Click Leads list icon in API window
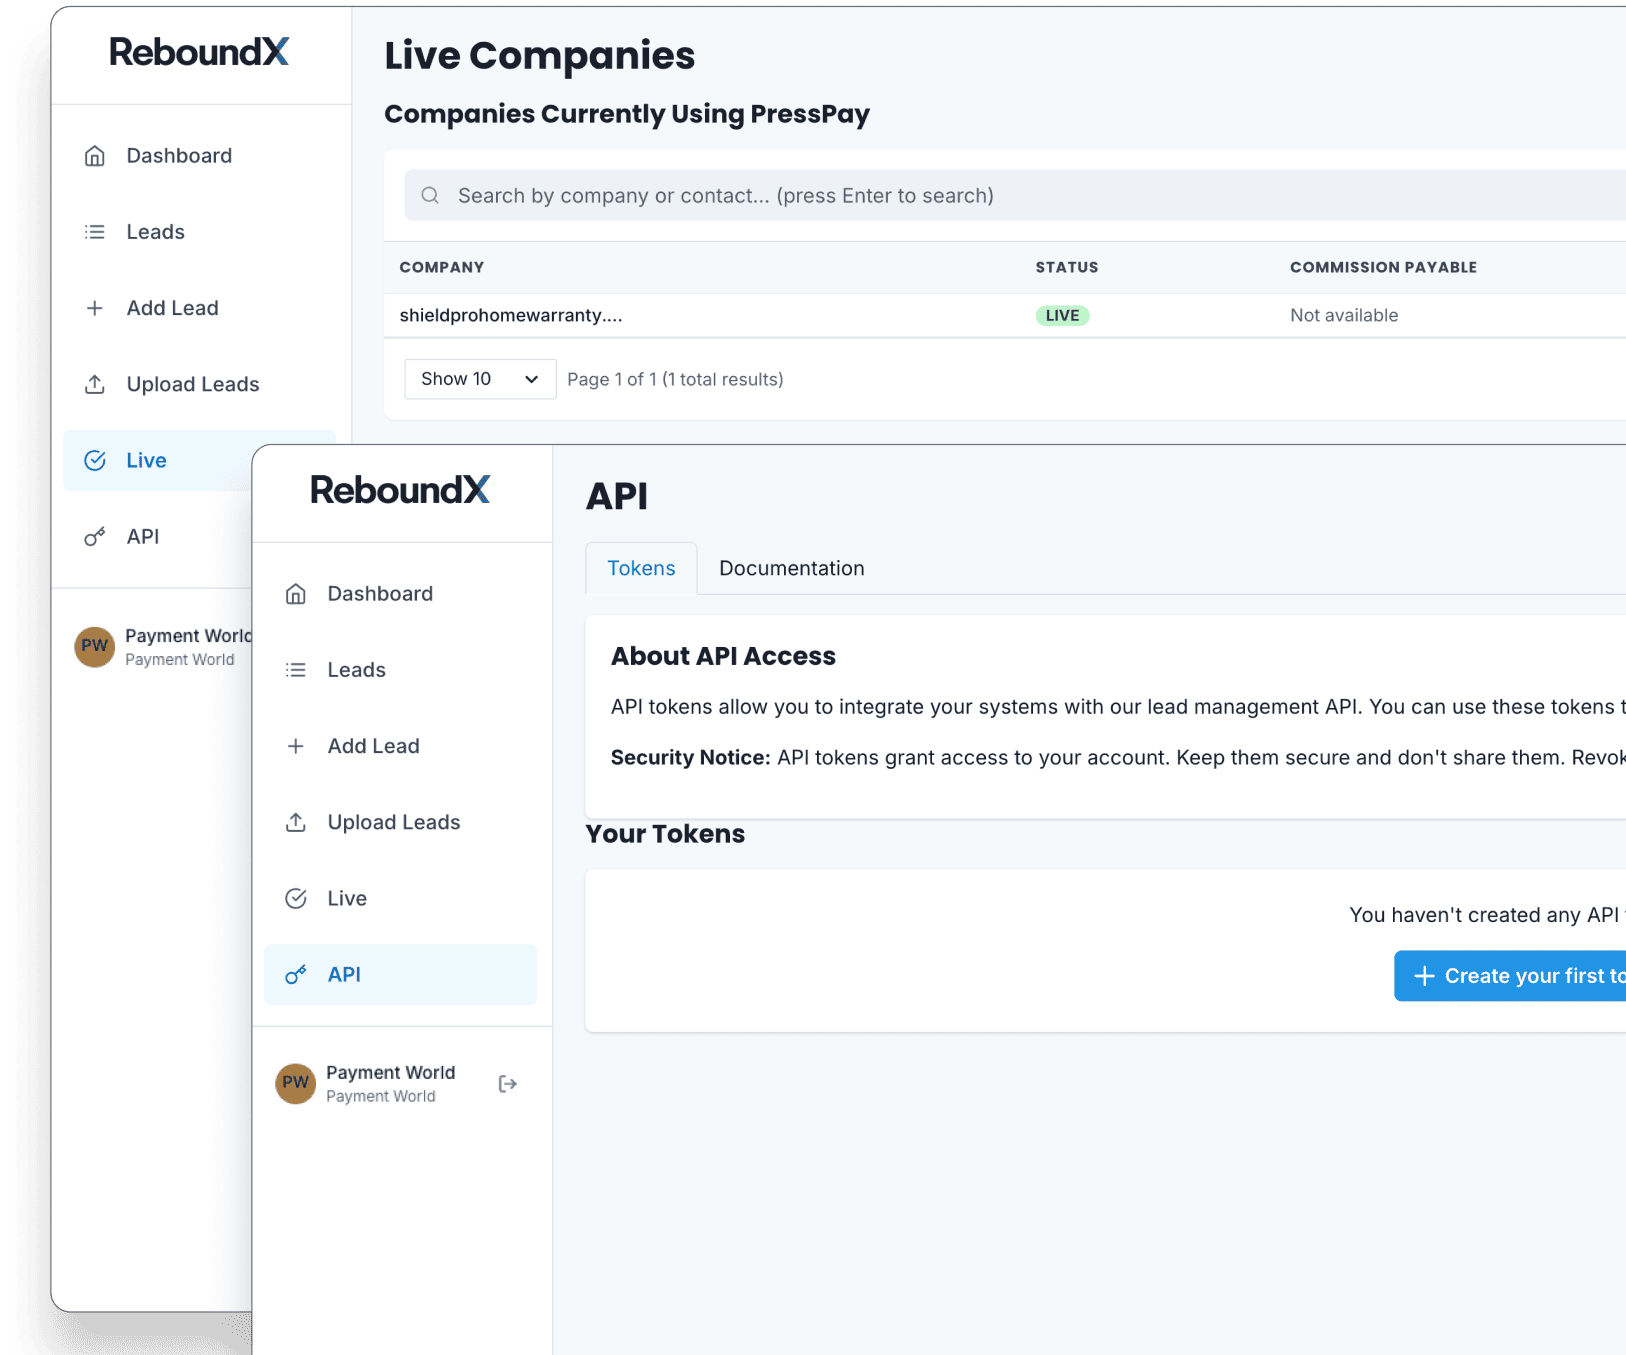Image resolution: width=1626 pixels, height=1355 pixels. (296, 670)
